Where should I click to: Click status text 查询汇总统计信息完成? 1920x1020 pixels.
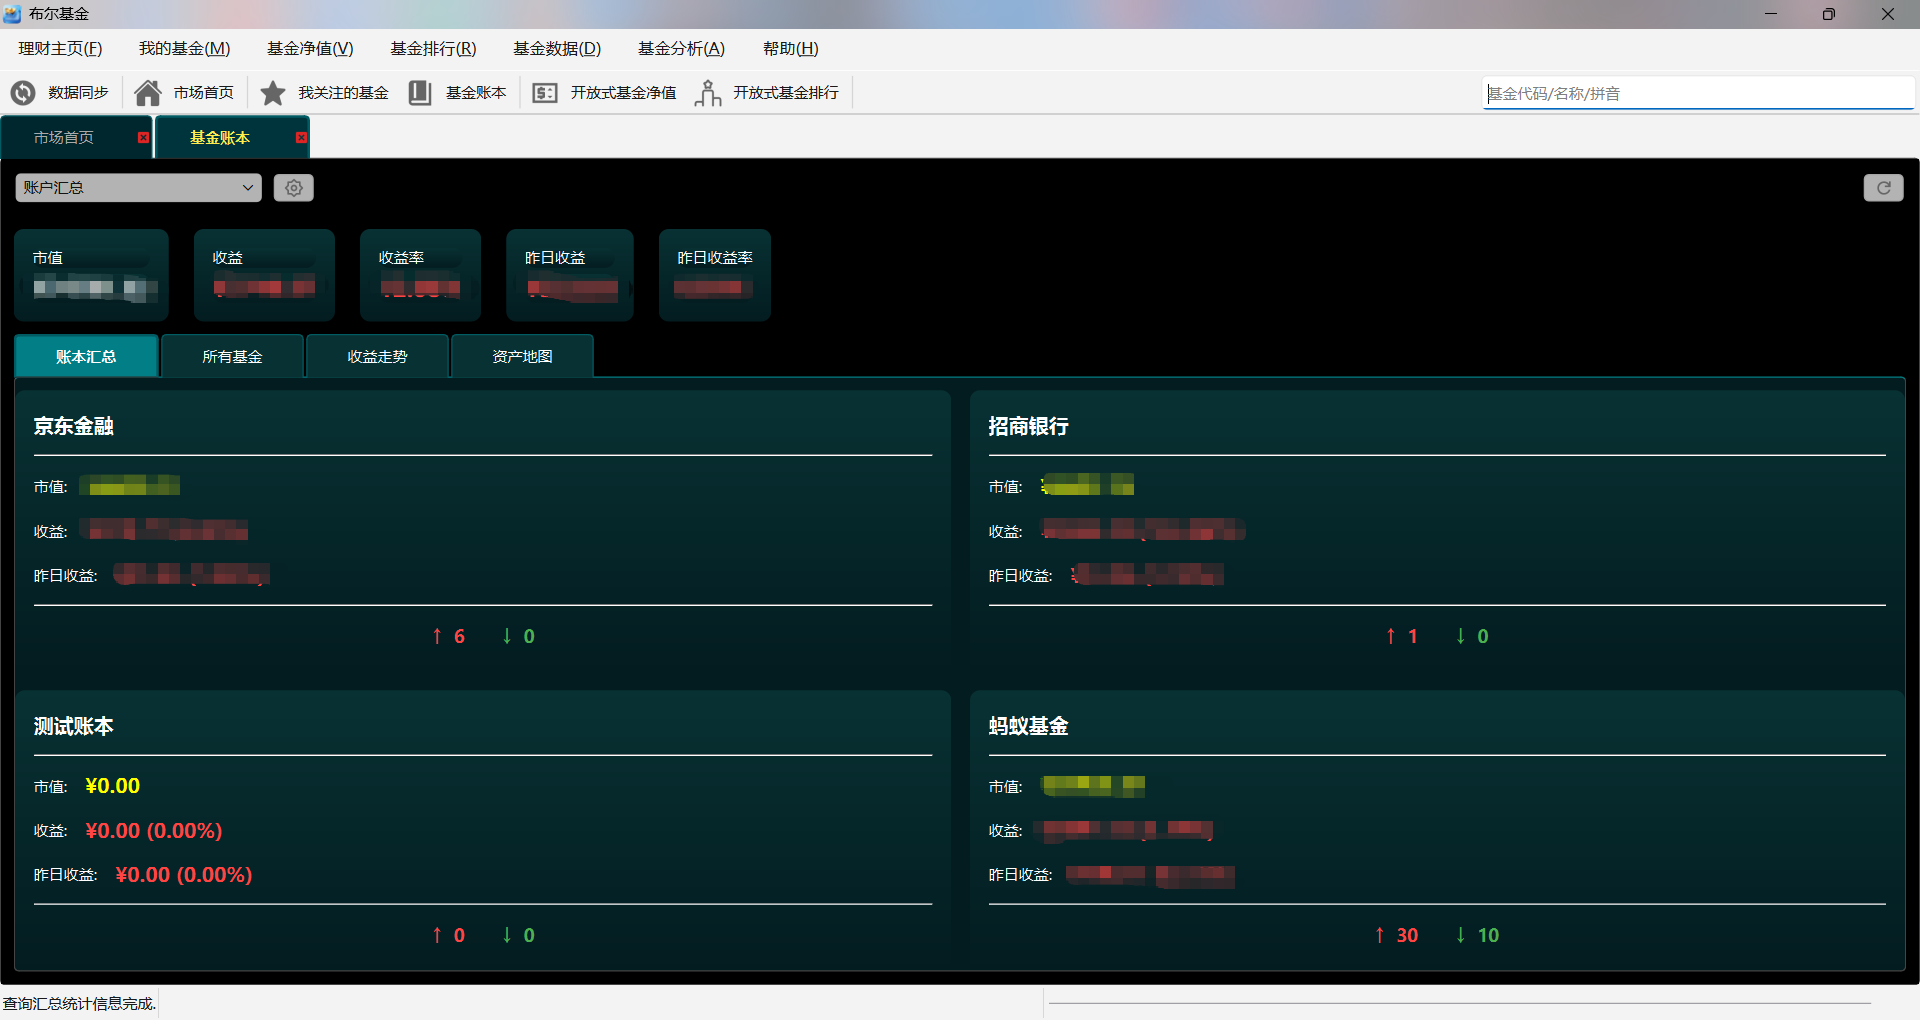[79, 1003]
